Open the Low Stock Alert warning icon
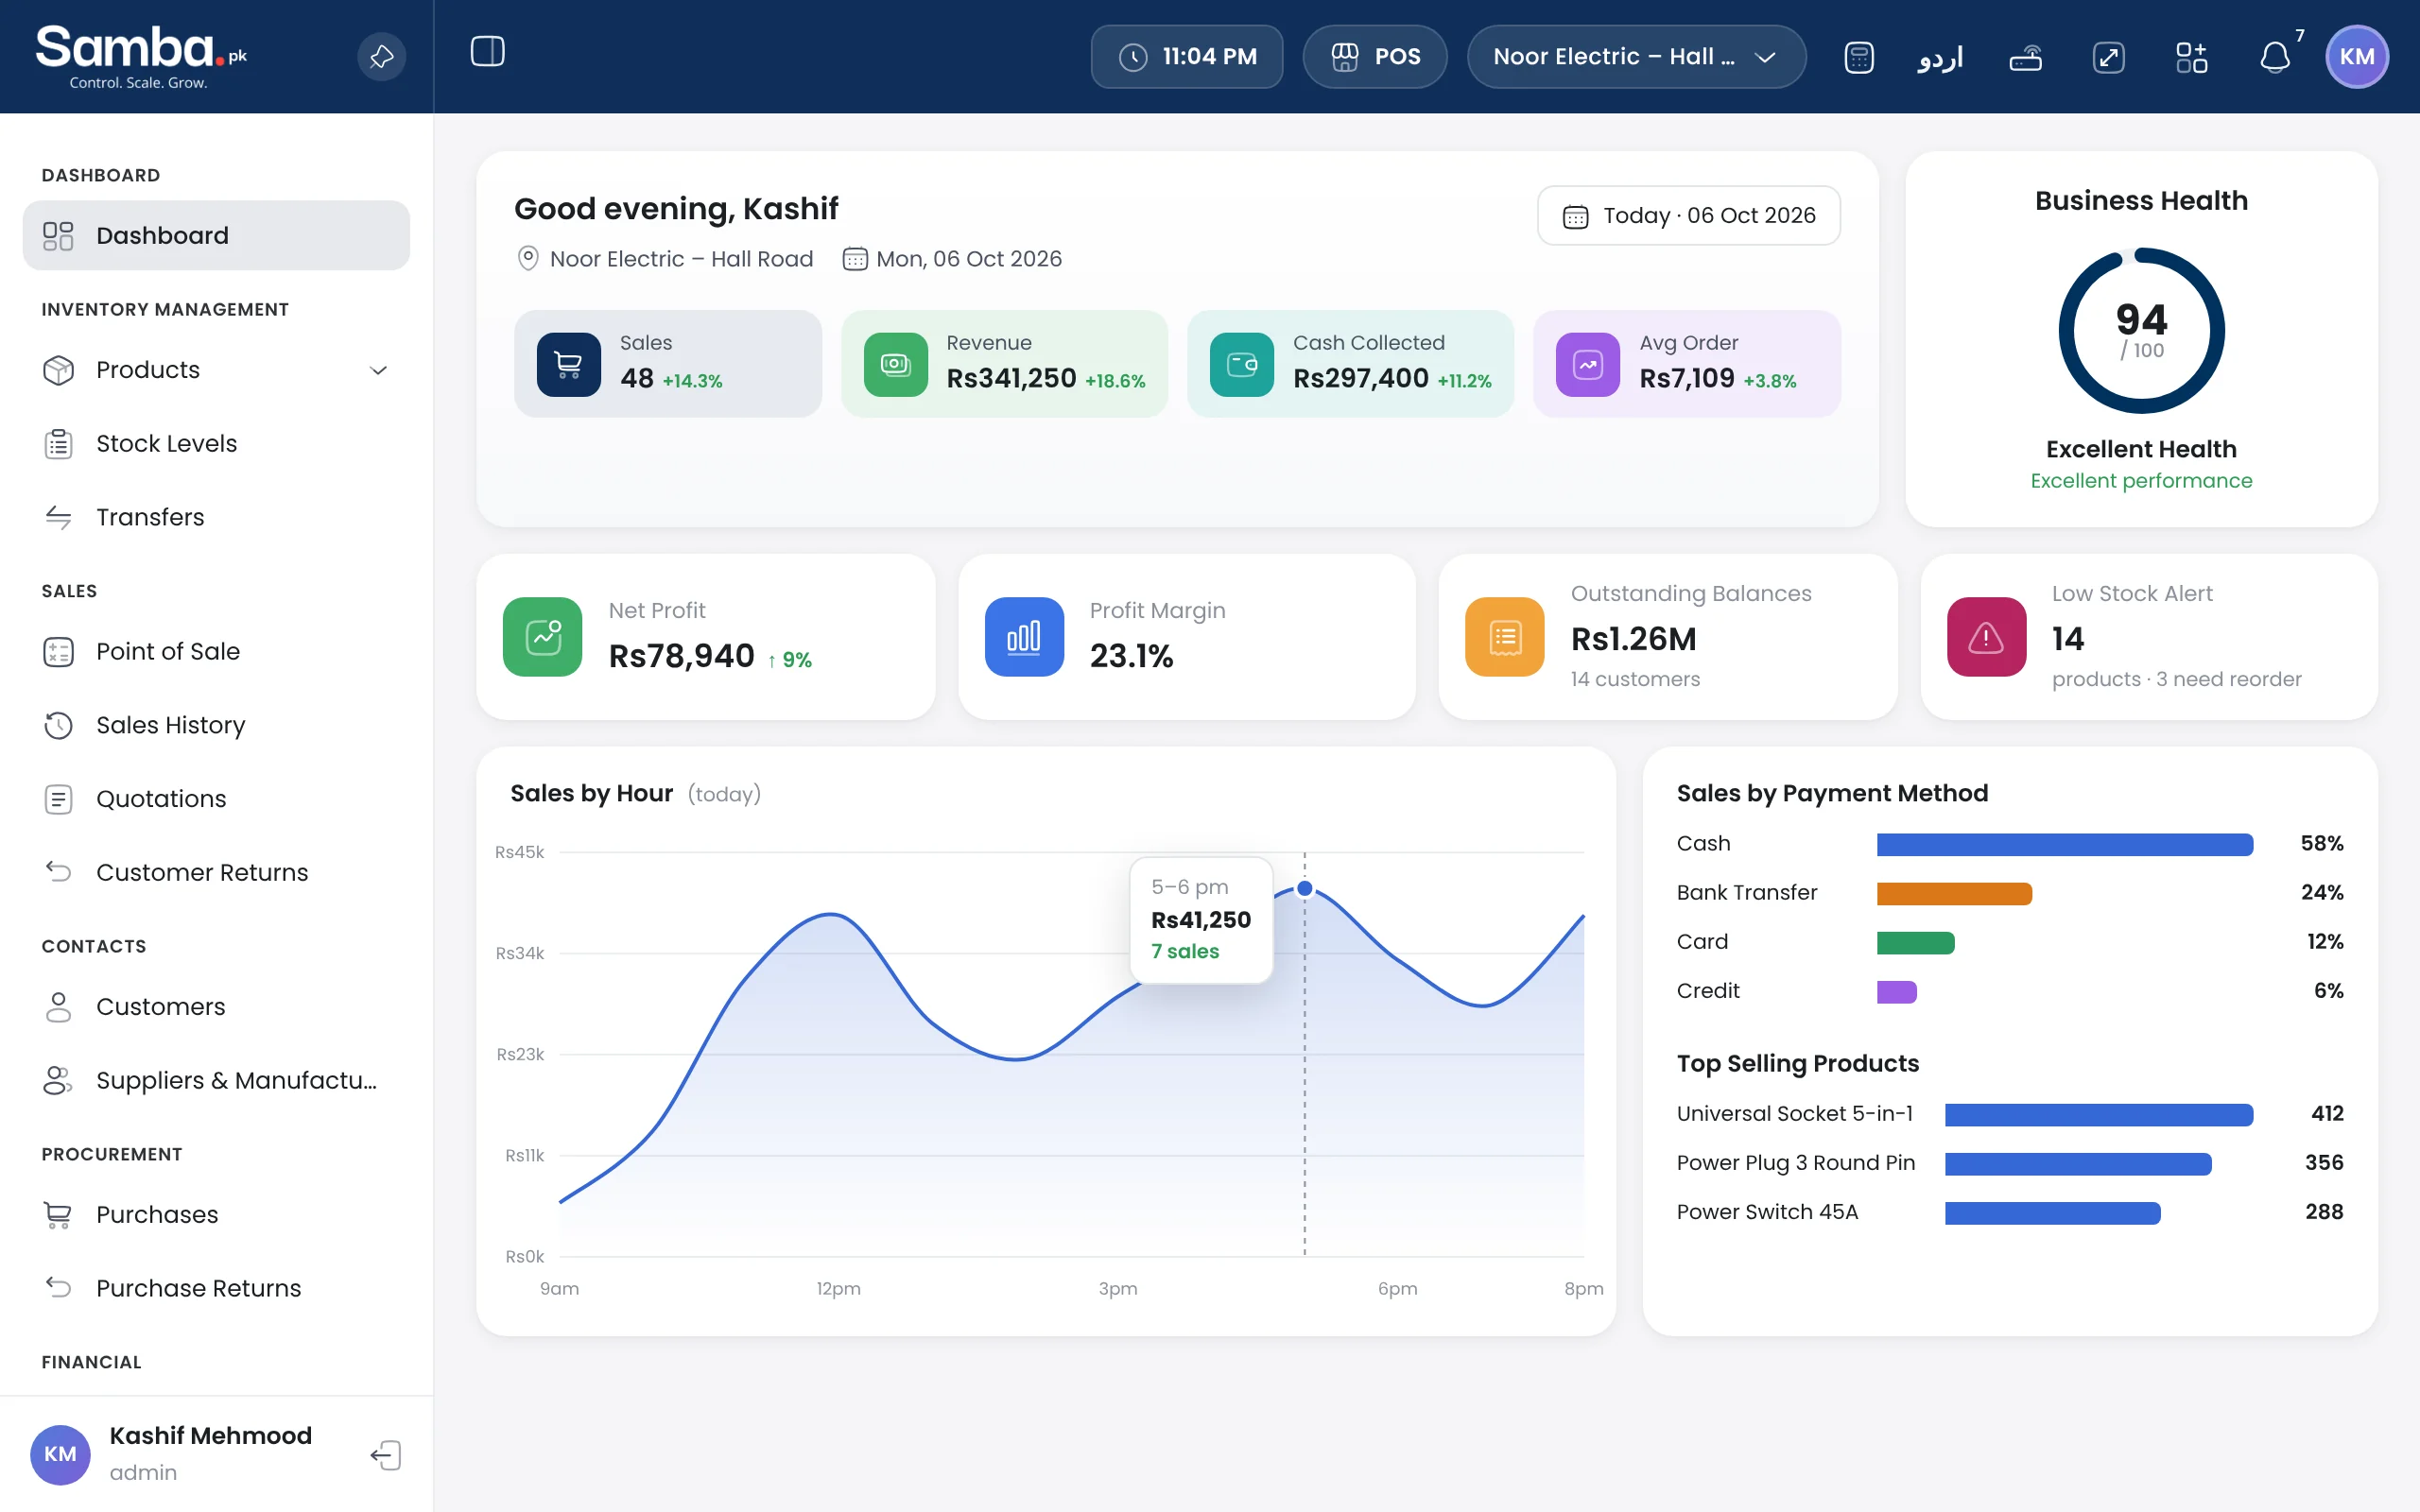This screenshot has width=2420, height=1512. coord(1986,637)
